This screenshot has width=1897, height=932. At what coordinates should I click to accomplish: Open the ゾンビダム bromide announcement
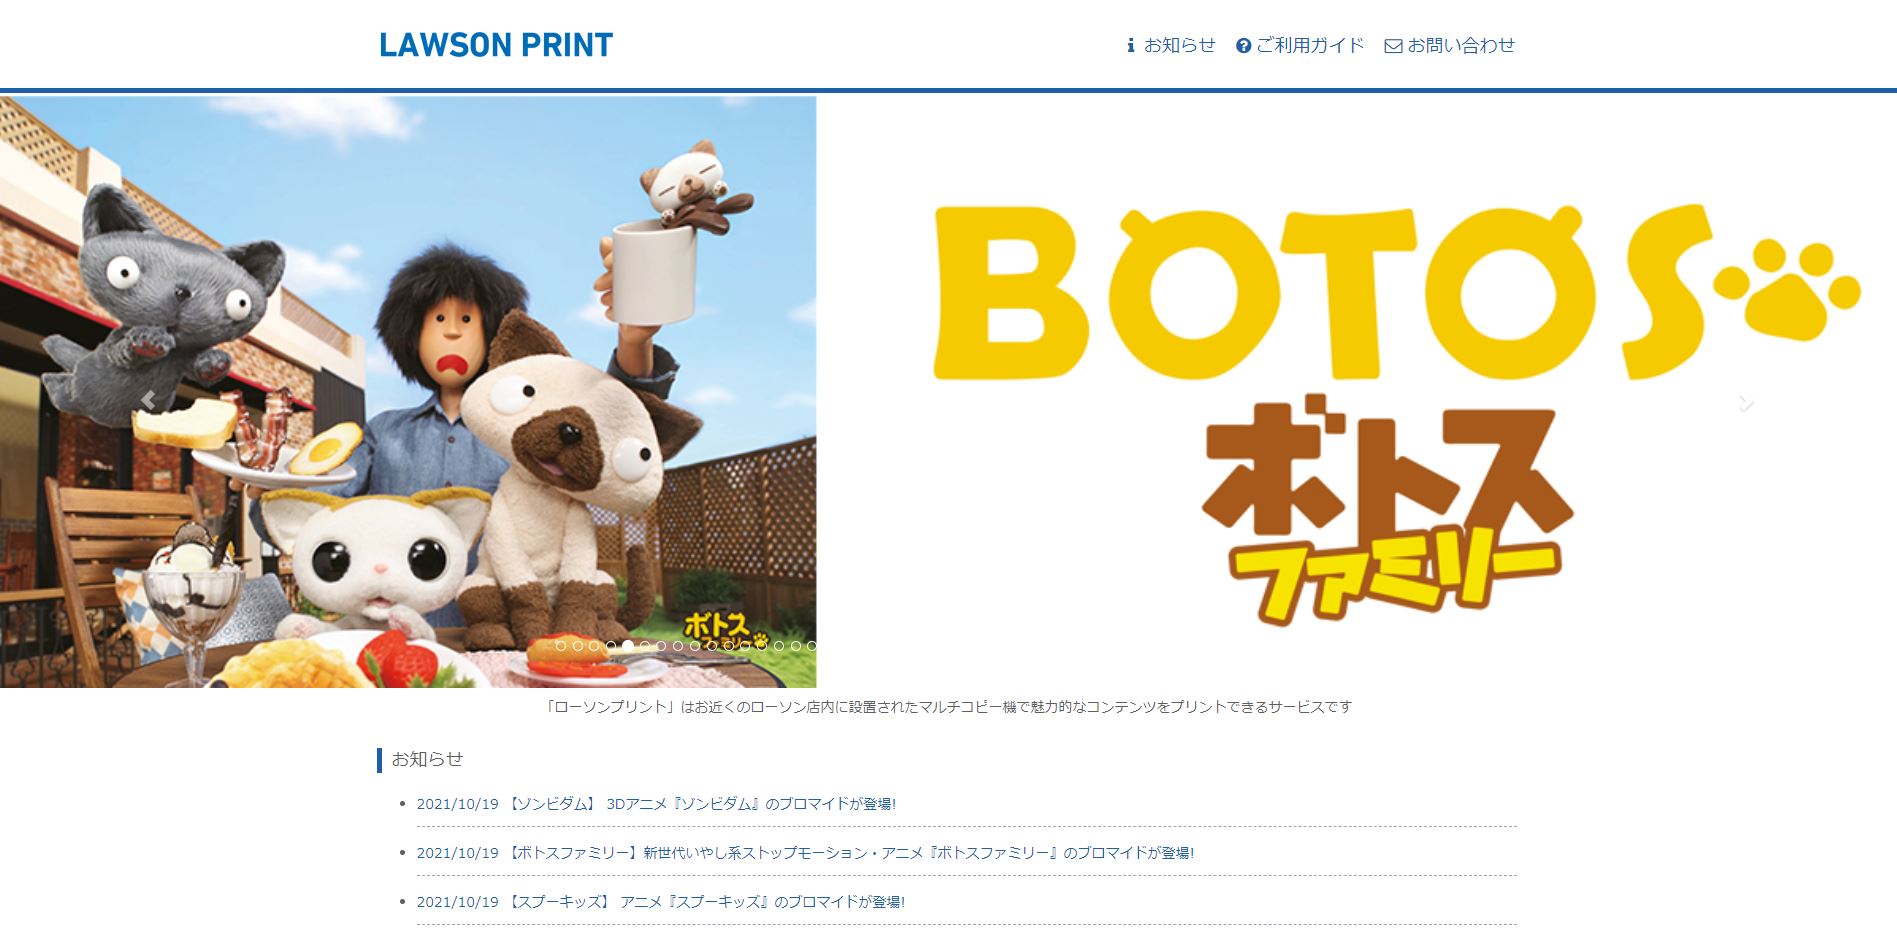coord(656,804)
